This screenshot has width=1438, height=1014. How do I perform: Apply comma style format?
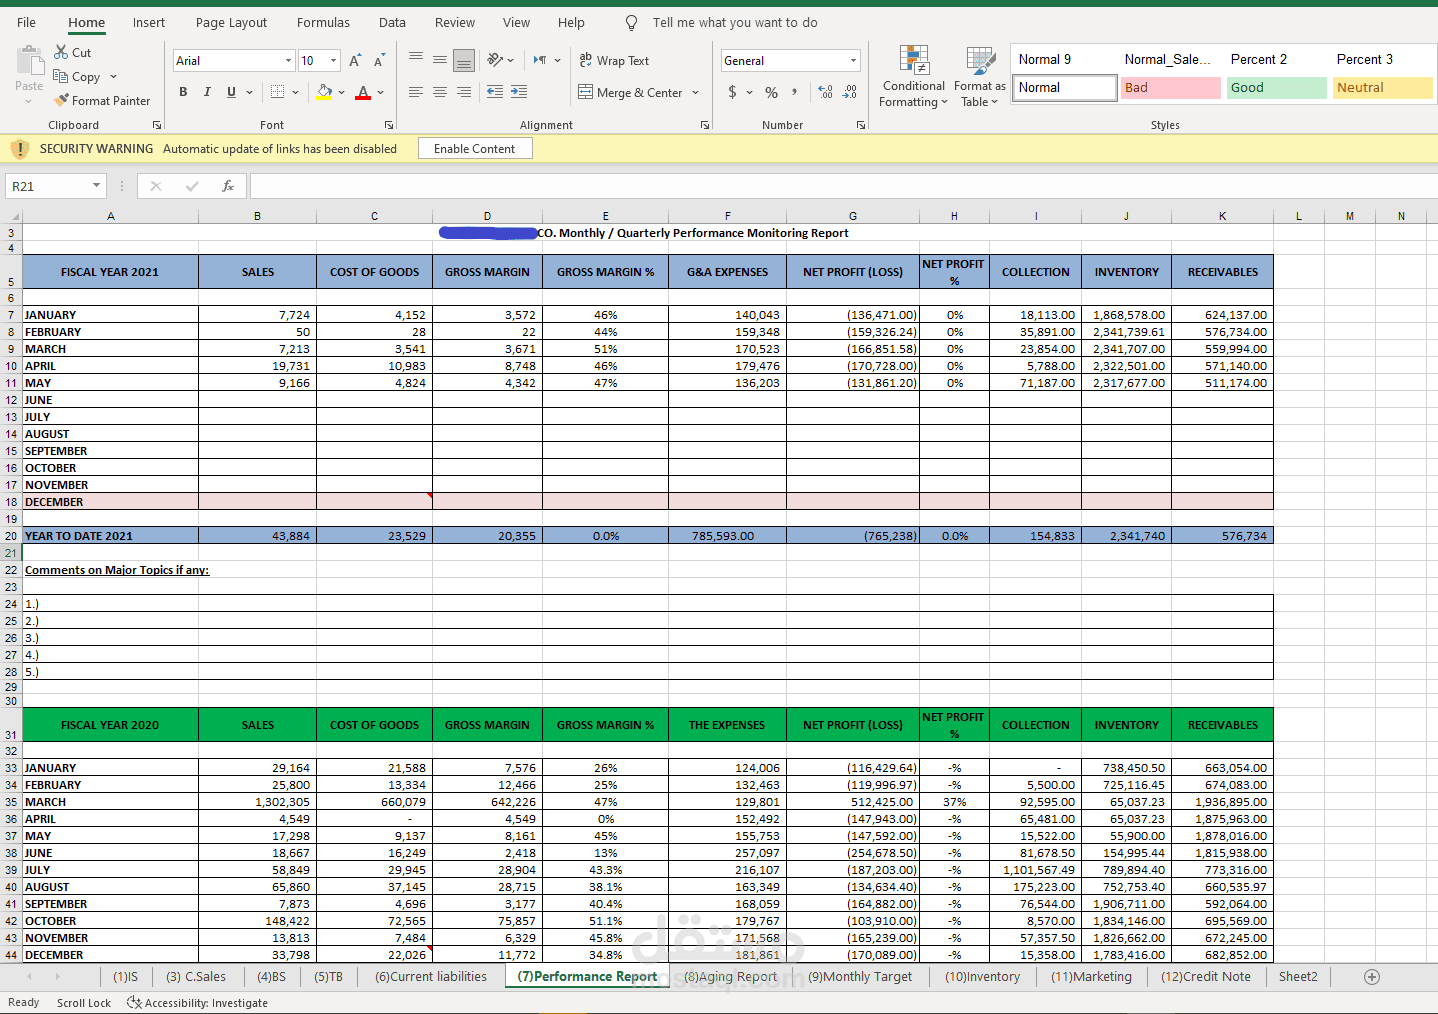[795, 92]
